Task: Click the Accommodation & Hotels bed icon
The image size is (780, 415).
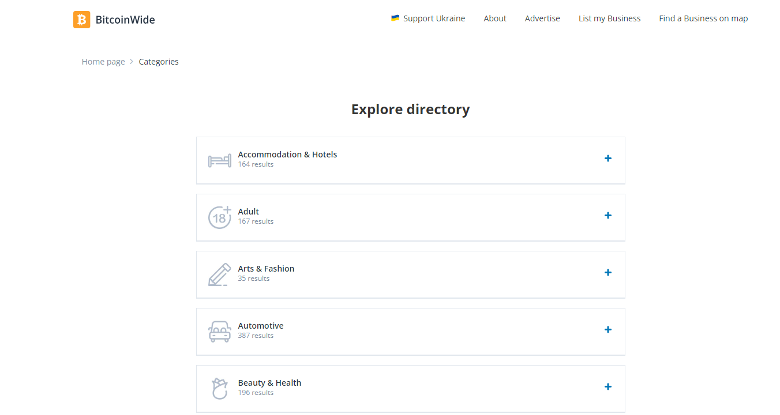Action: coord(219,160)
